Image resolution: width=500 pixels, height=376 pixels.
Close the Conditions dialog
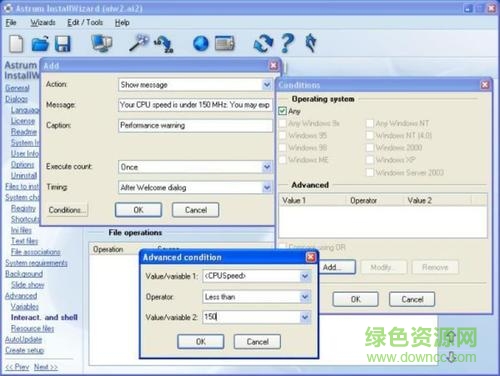click(485, 85)
